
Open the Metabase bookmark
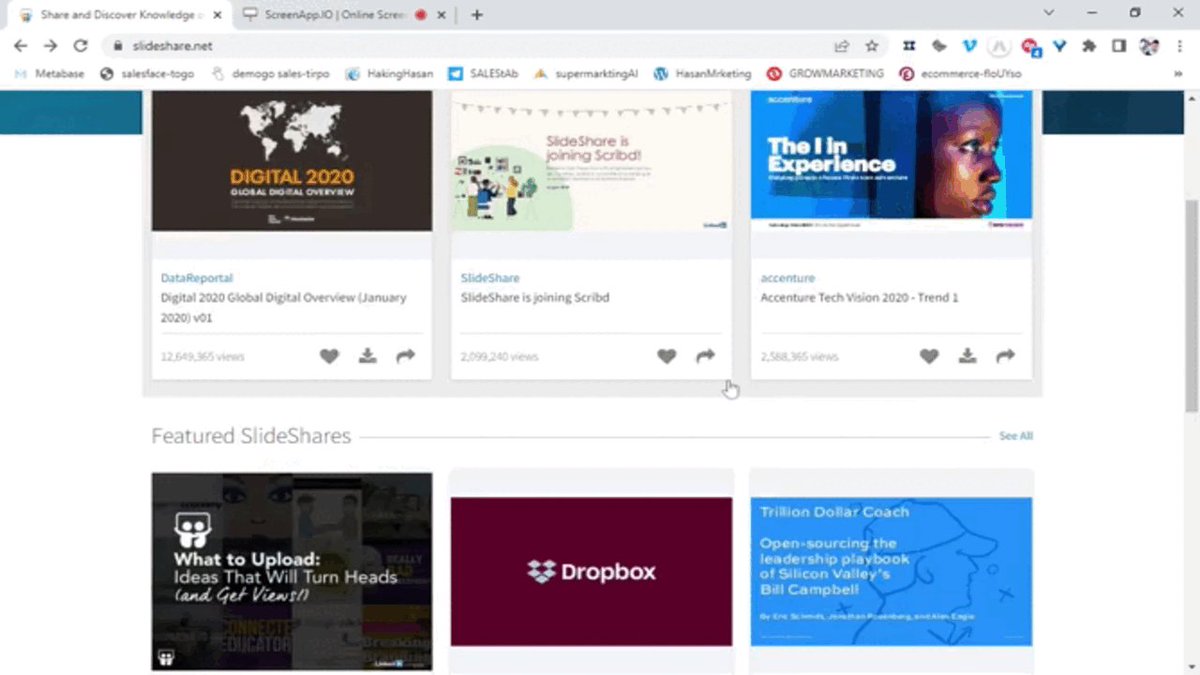[49, 73]
